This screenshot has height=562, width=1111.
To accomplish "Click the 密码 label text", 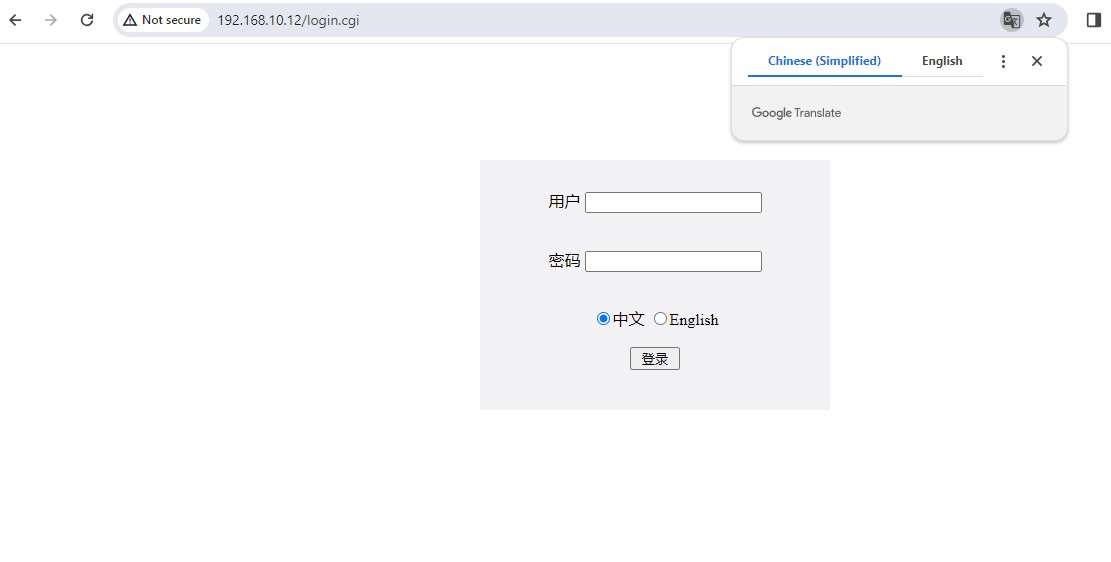I will point(564,261).
